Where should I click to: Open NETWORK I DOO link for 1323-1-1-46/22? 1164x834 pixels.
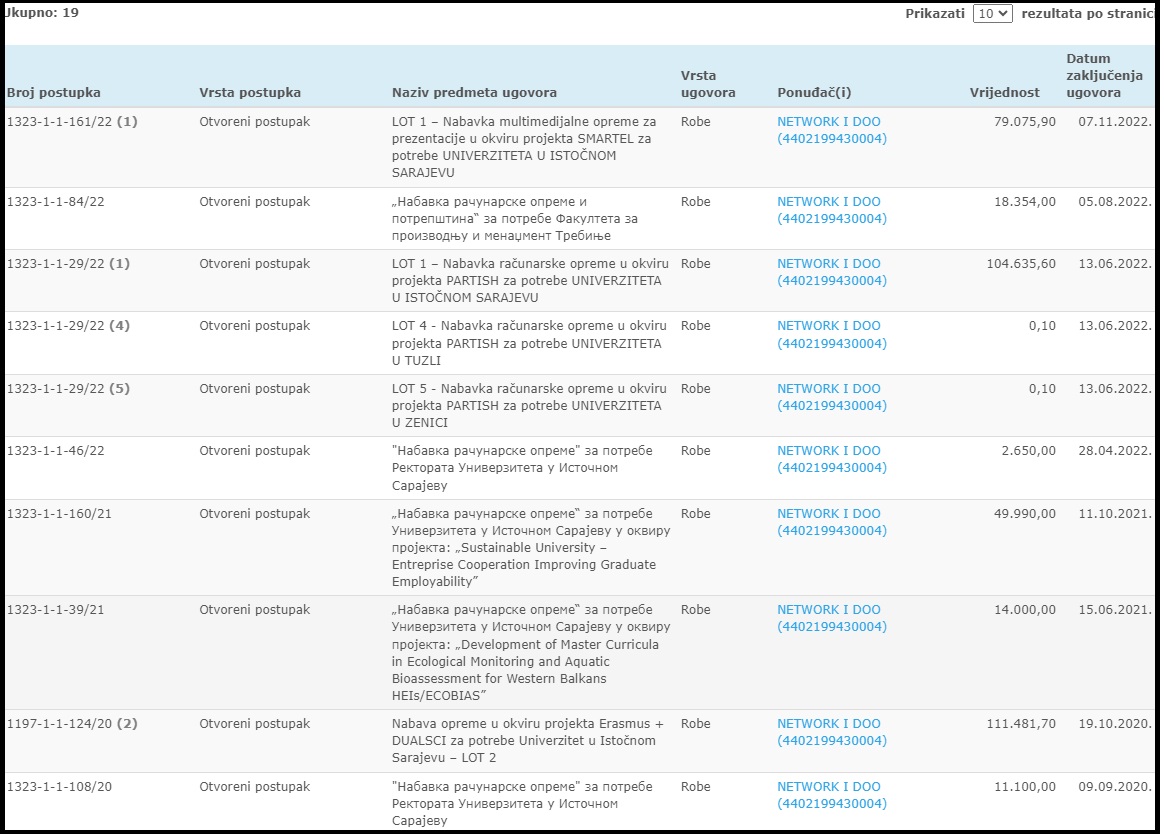[831, 459]
